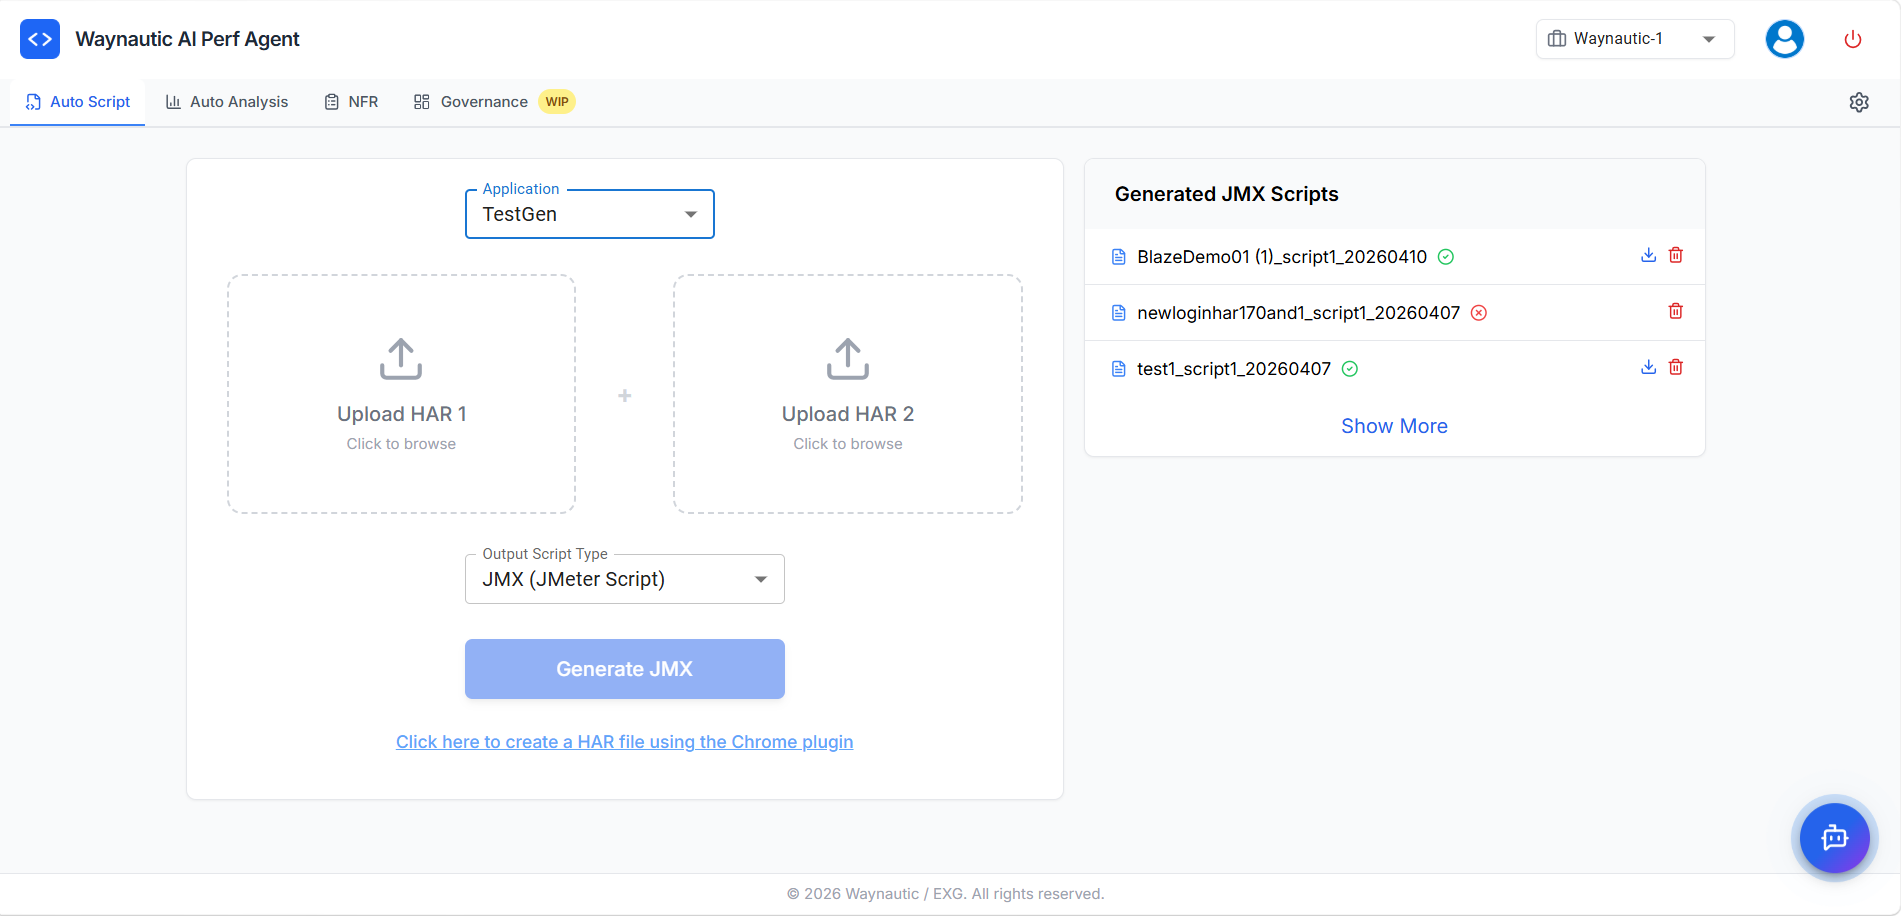Viewport: 1902px width, 916px height.
Task: Click the Waynautic AI Perf Agent code logo icon
Action: pos(39,38)
